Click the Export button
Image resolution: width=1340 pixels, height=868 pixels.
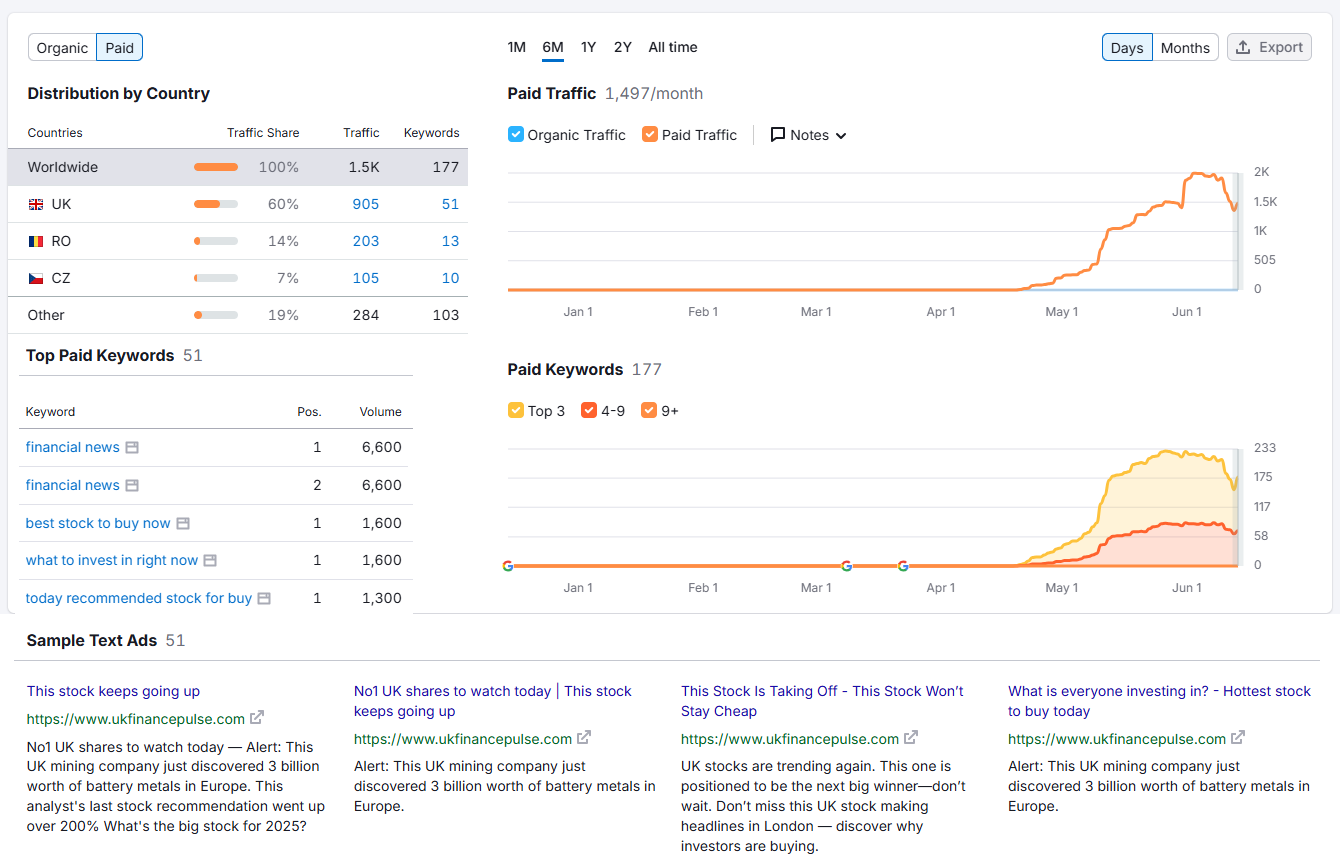pos(1269,47)
